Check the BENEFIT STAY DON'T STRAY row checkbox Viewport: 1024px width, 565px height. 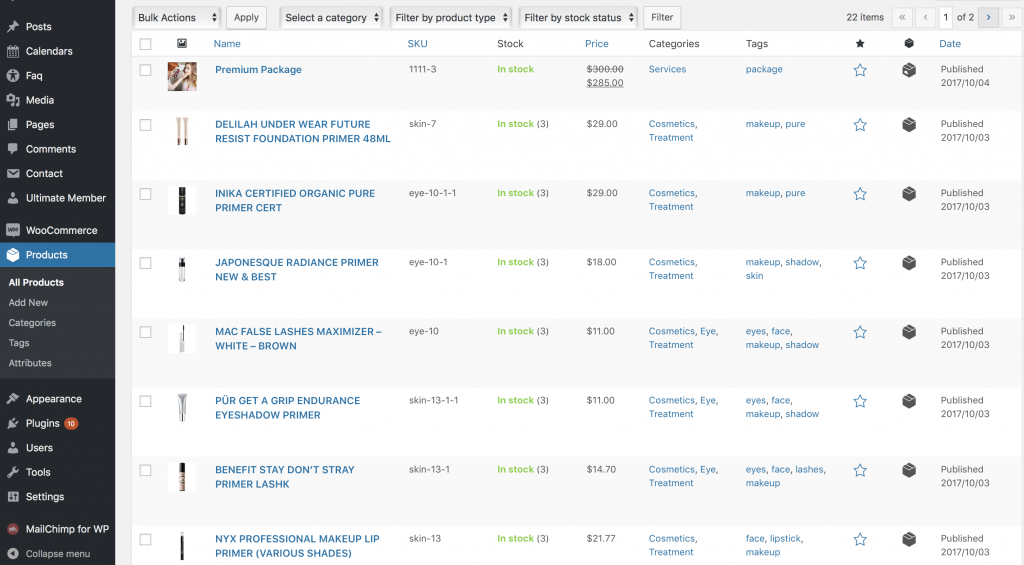[x=146, y=470]
